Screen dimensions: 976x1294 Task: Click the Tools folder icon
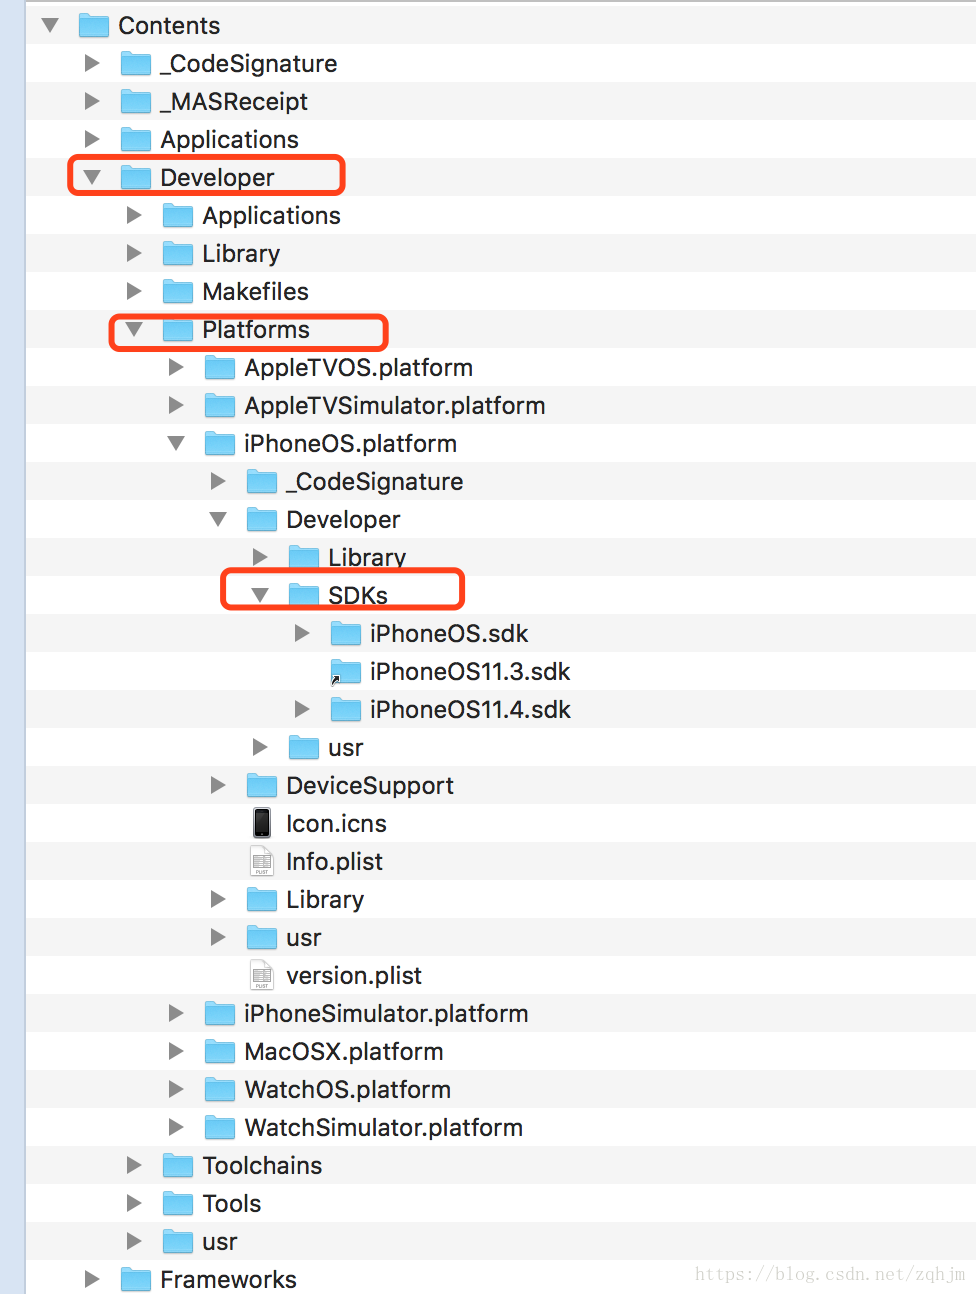178,1203
